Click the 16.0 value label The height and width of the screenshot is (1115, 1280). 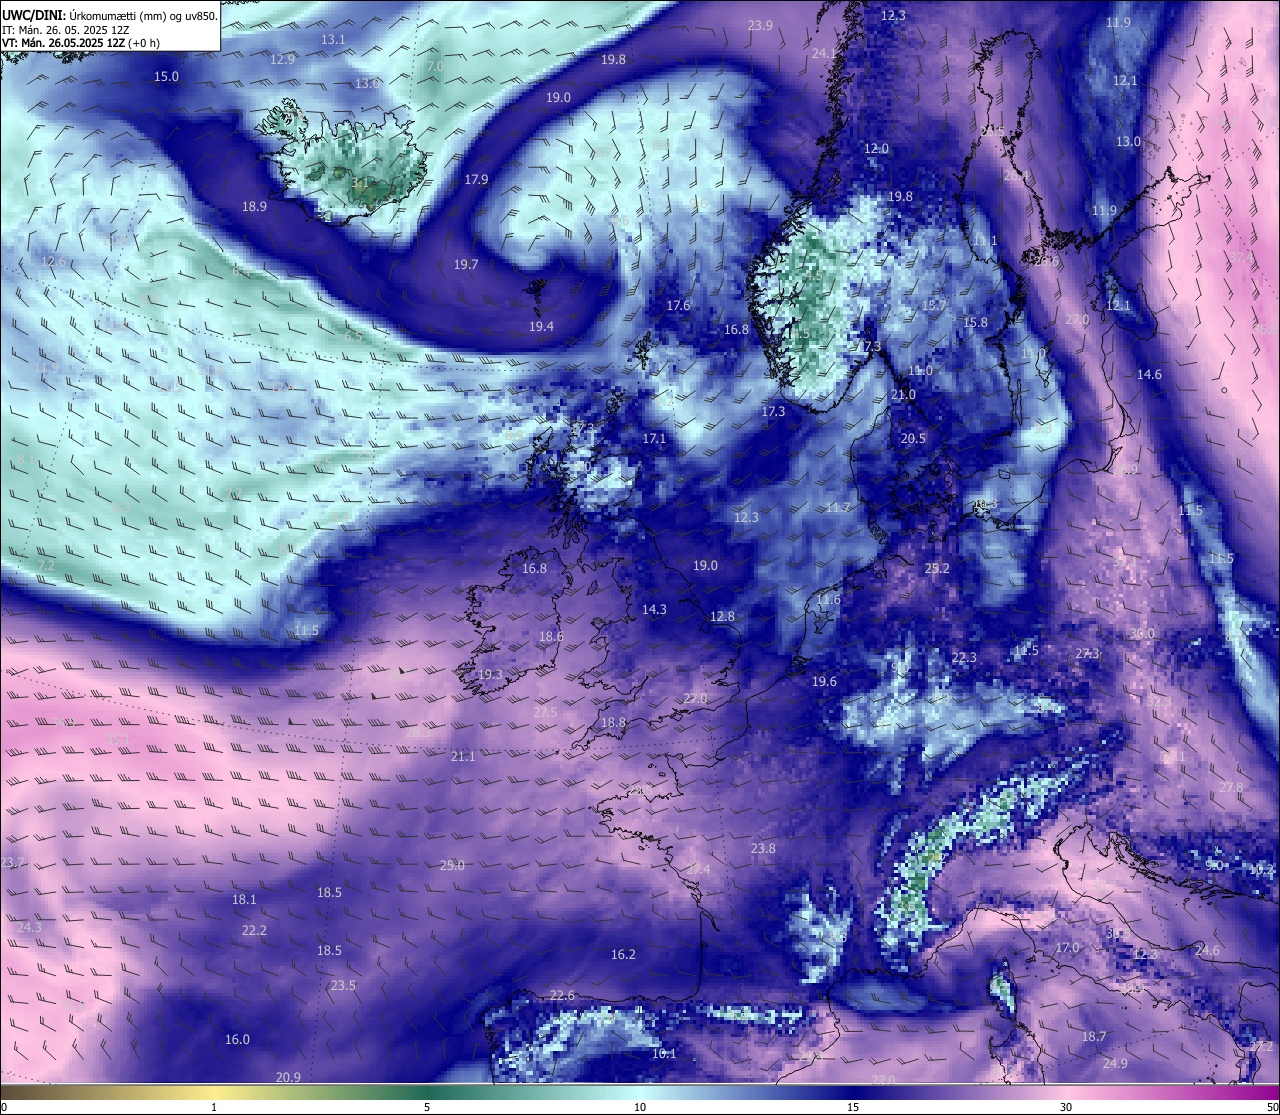(237, 1040)
